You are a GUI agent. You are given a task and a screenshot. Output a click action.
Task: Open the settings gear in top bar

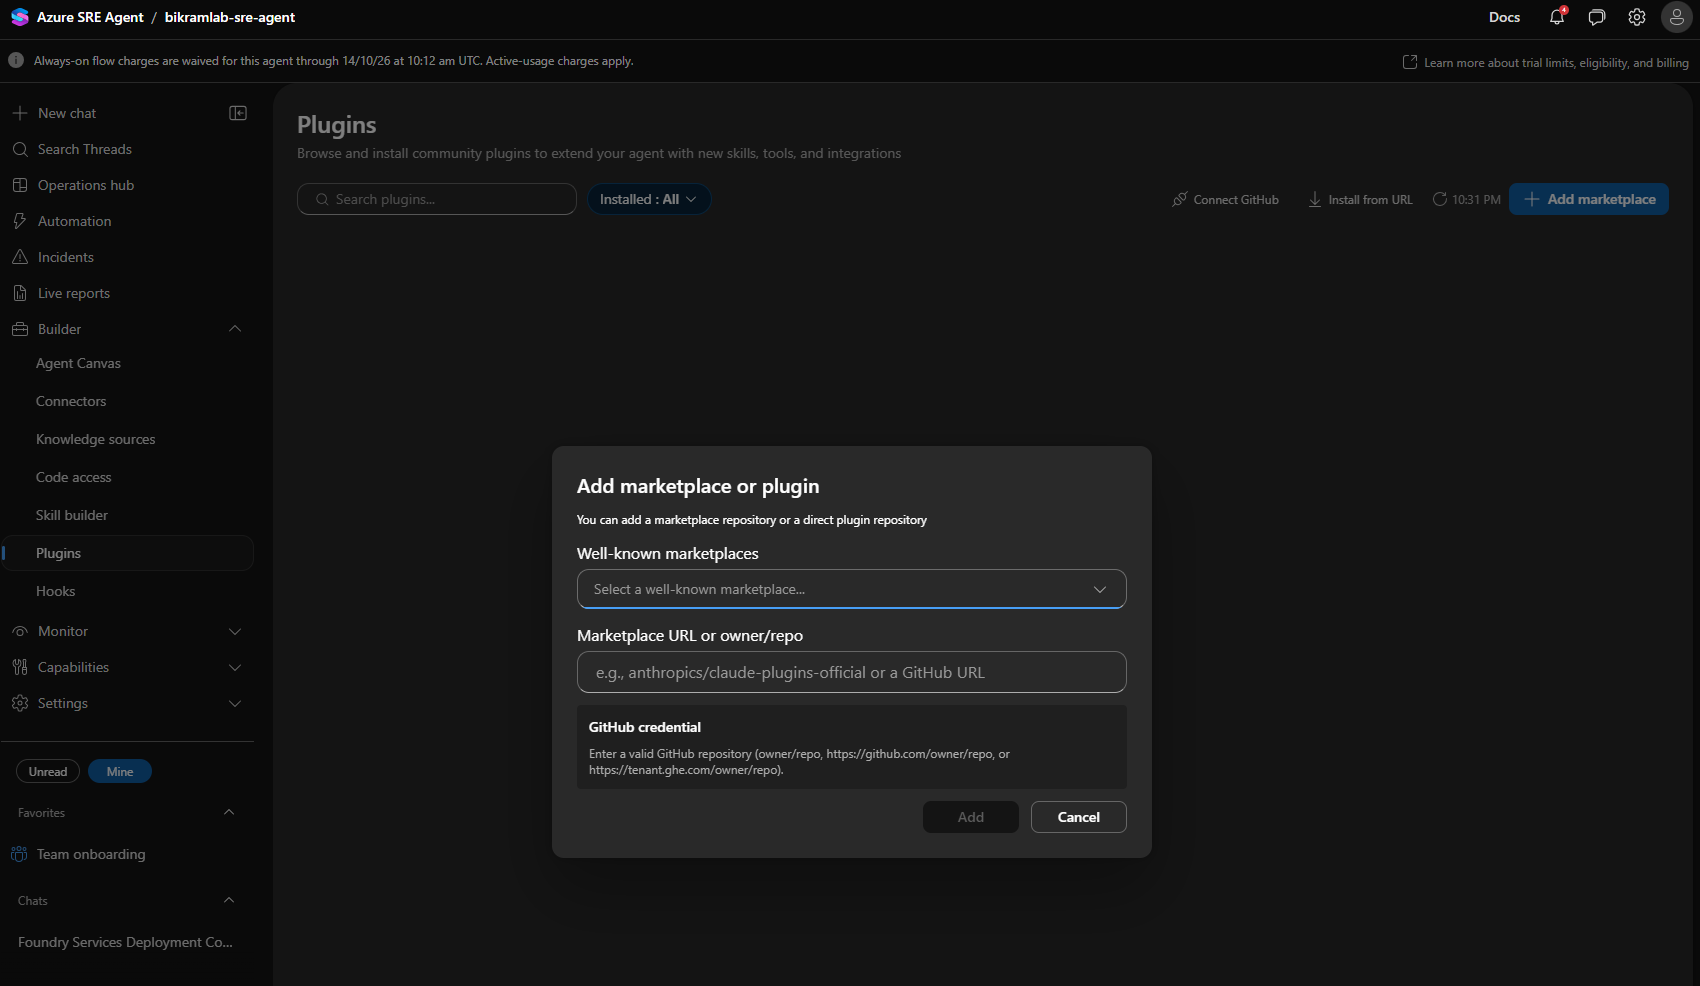(1637, 17)
